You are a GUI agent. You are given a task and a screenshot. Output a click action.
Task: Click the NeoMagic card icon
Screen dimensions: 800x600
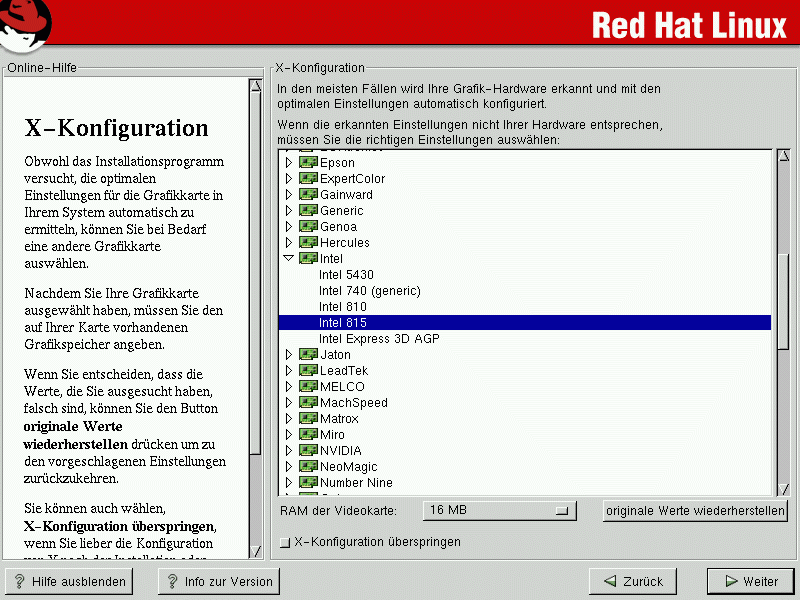[308, 467]
